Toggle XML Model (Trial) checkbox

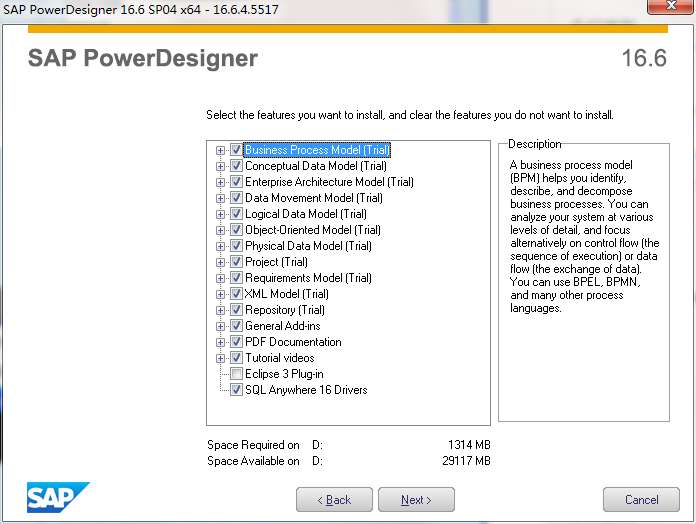[x=236, y=294]
